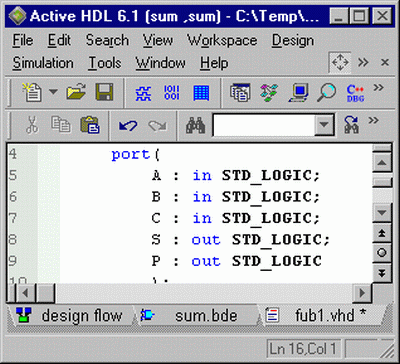This screenshot has height=364, width=400.
Task: Switch to the sum.bde tab
Action: coord(195,316)
